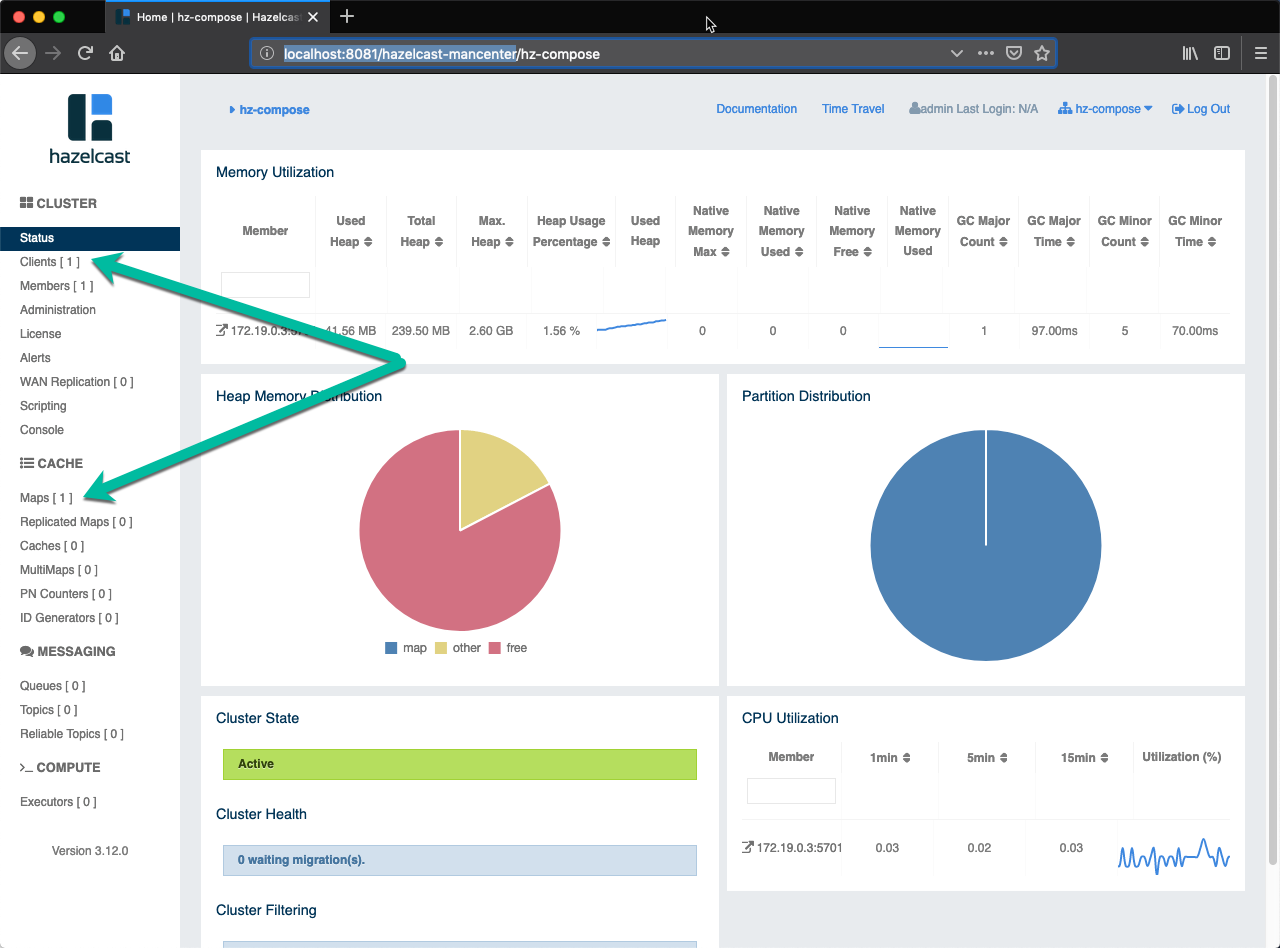This screenshot has width=1280, height=948.
Task: Open member link icon in CPU Utilization row
Action: click(748, 847)
